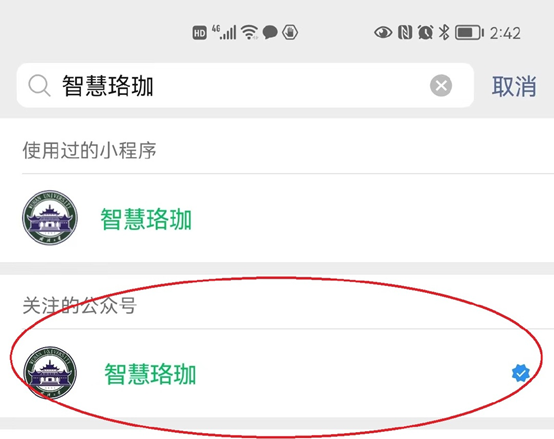Tap the Wi-Fi status icon

coord(249,32)
